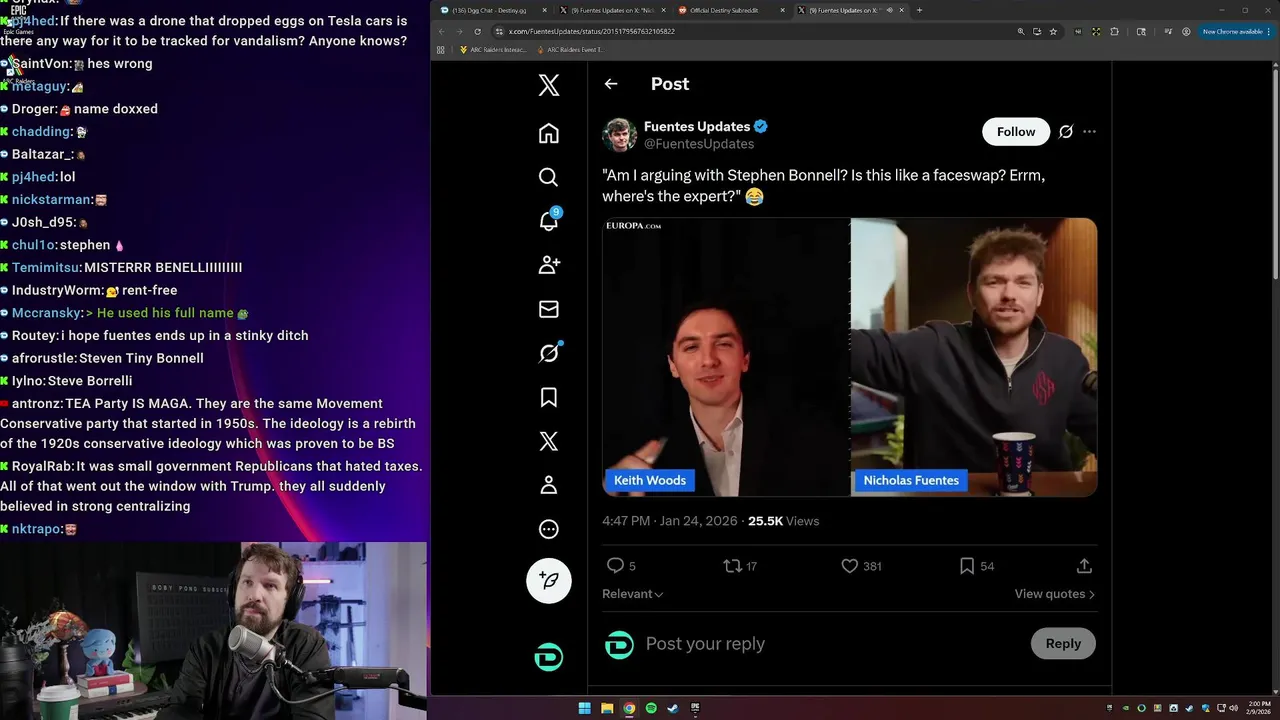Screen dimensions: 1280x720
Task: Open ARC Raiders Interactive bookmark
Action: tap(493, 49)
